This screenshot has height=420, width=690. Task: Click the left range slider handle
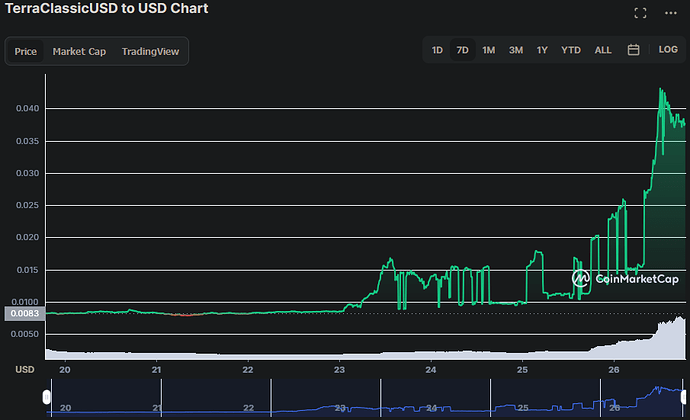[x=46, y=399]
